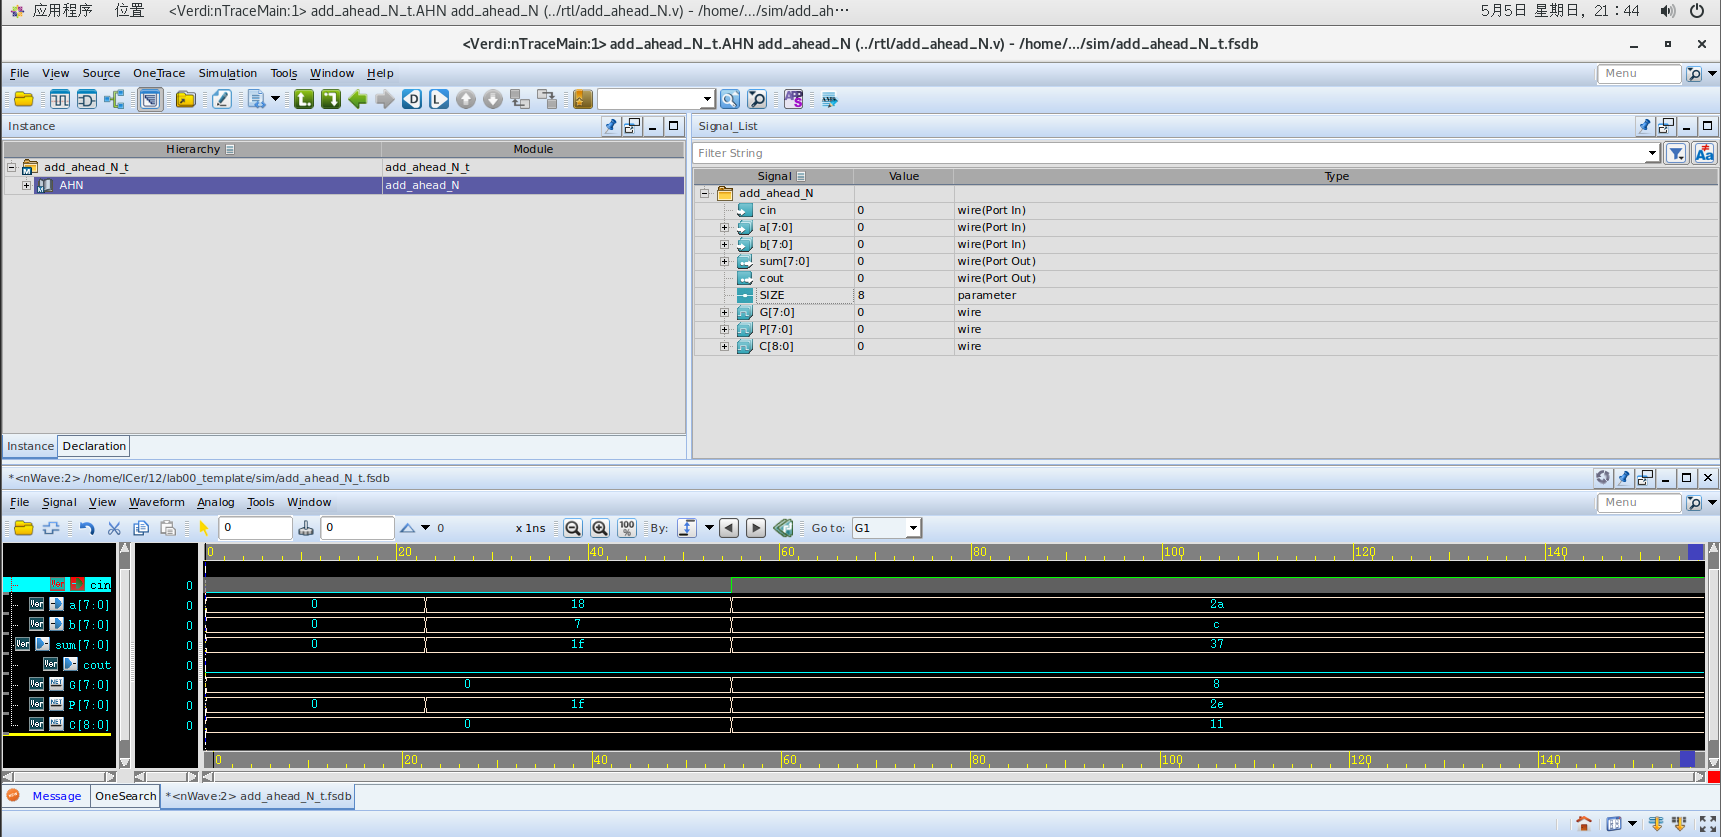Click the Type column header in Signal_List
The height and width of the screenshot is (837, 1721).
[x=1336, y=176]
